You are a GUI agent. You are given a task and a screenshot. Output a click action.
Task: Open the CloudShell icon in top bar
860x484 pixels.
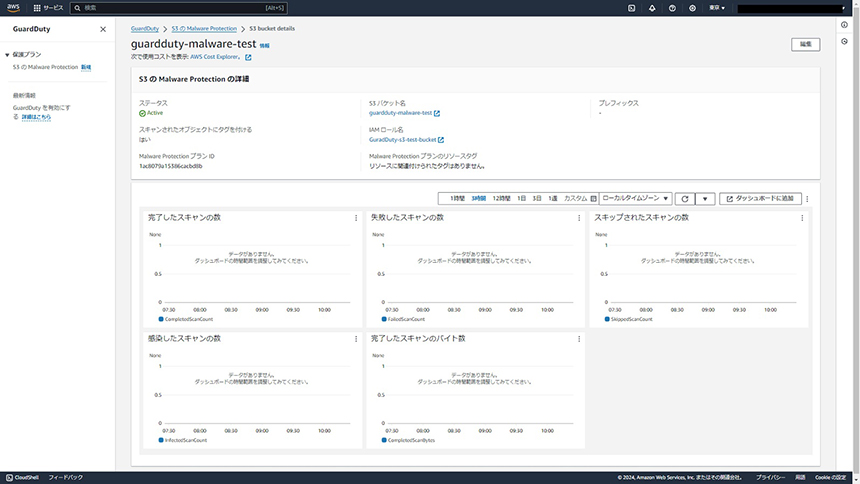631,8
